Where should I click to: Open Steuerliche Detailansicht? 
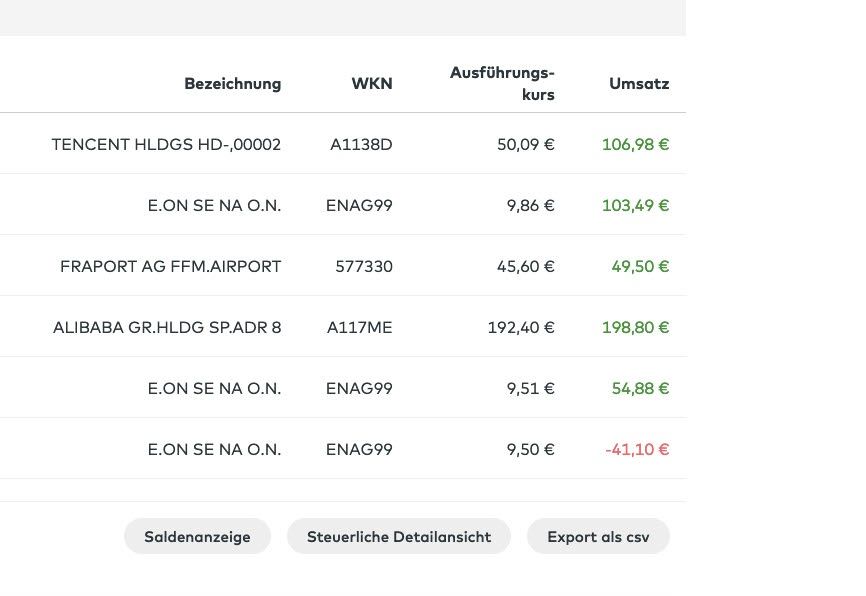click(x=398, y=536)
